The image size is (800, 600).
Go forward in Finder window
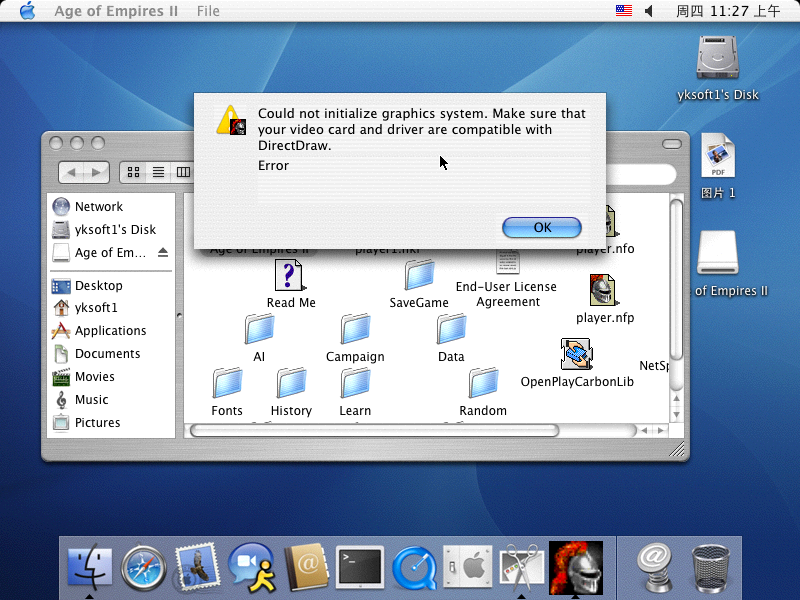pos(96,172)
